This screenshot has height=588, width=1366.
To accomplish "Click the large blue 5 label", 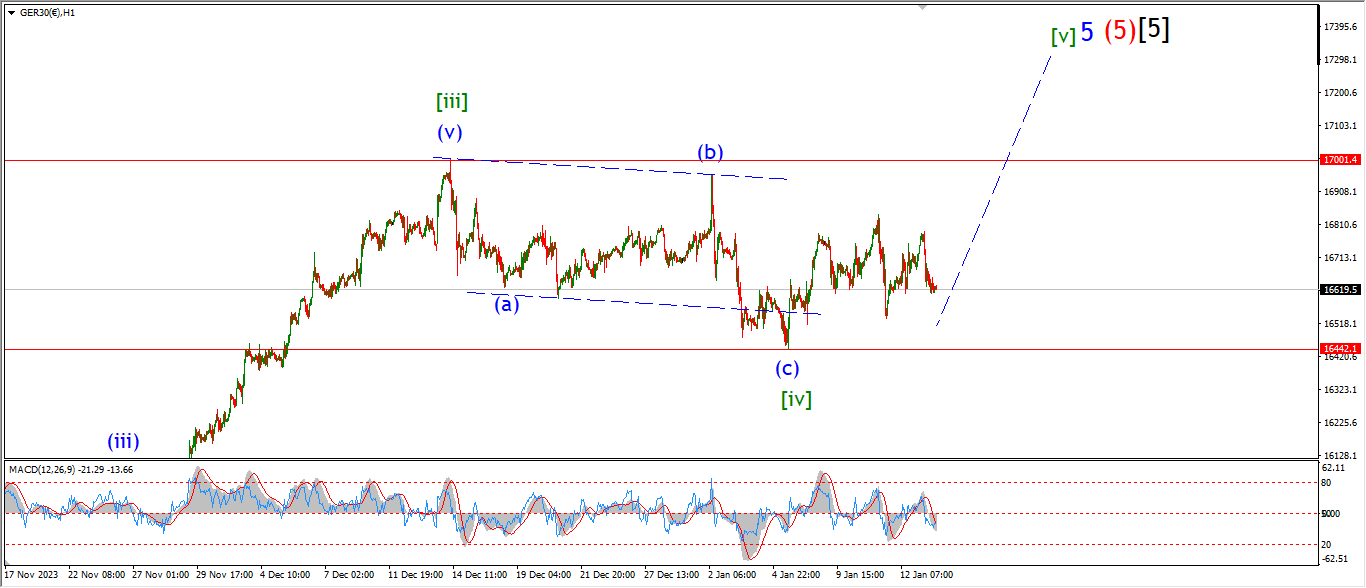I will pyautogui.click(x=1086, y=32).
